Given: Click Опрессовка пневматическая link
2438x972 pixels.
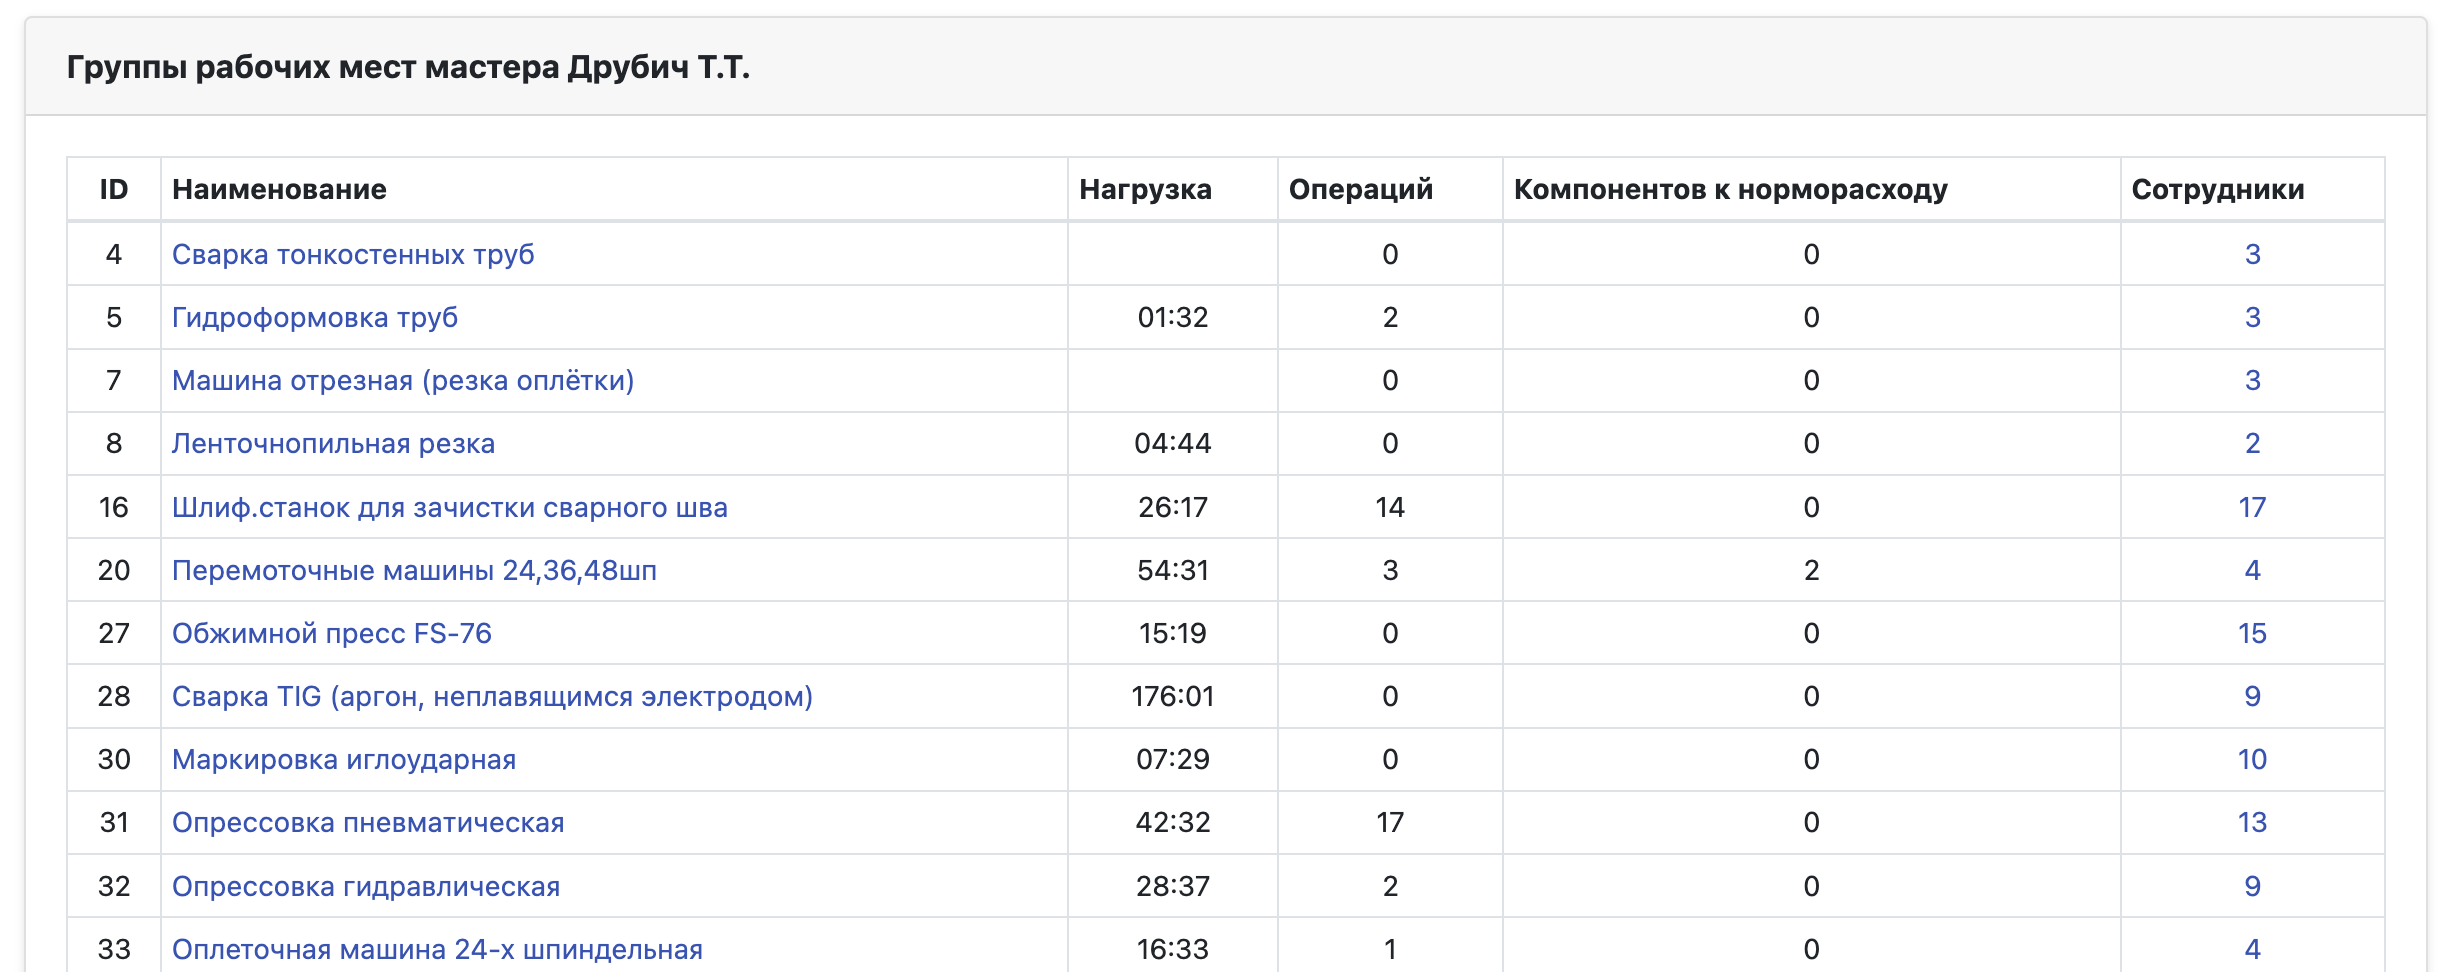Looking at the screenshot, I should tap(368, 822).
